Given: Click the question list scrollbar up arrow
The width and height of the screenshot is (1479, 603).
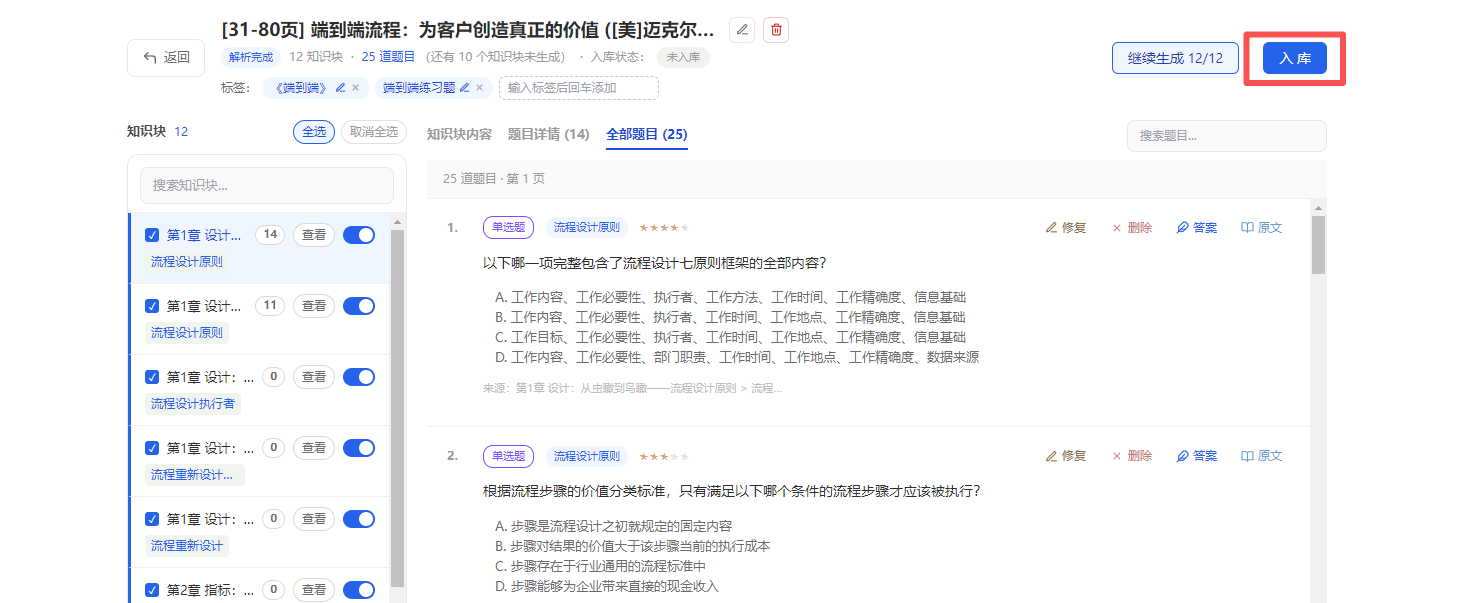Looking at the screenshot, I should click(x=1318, y=207).
